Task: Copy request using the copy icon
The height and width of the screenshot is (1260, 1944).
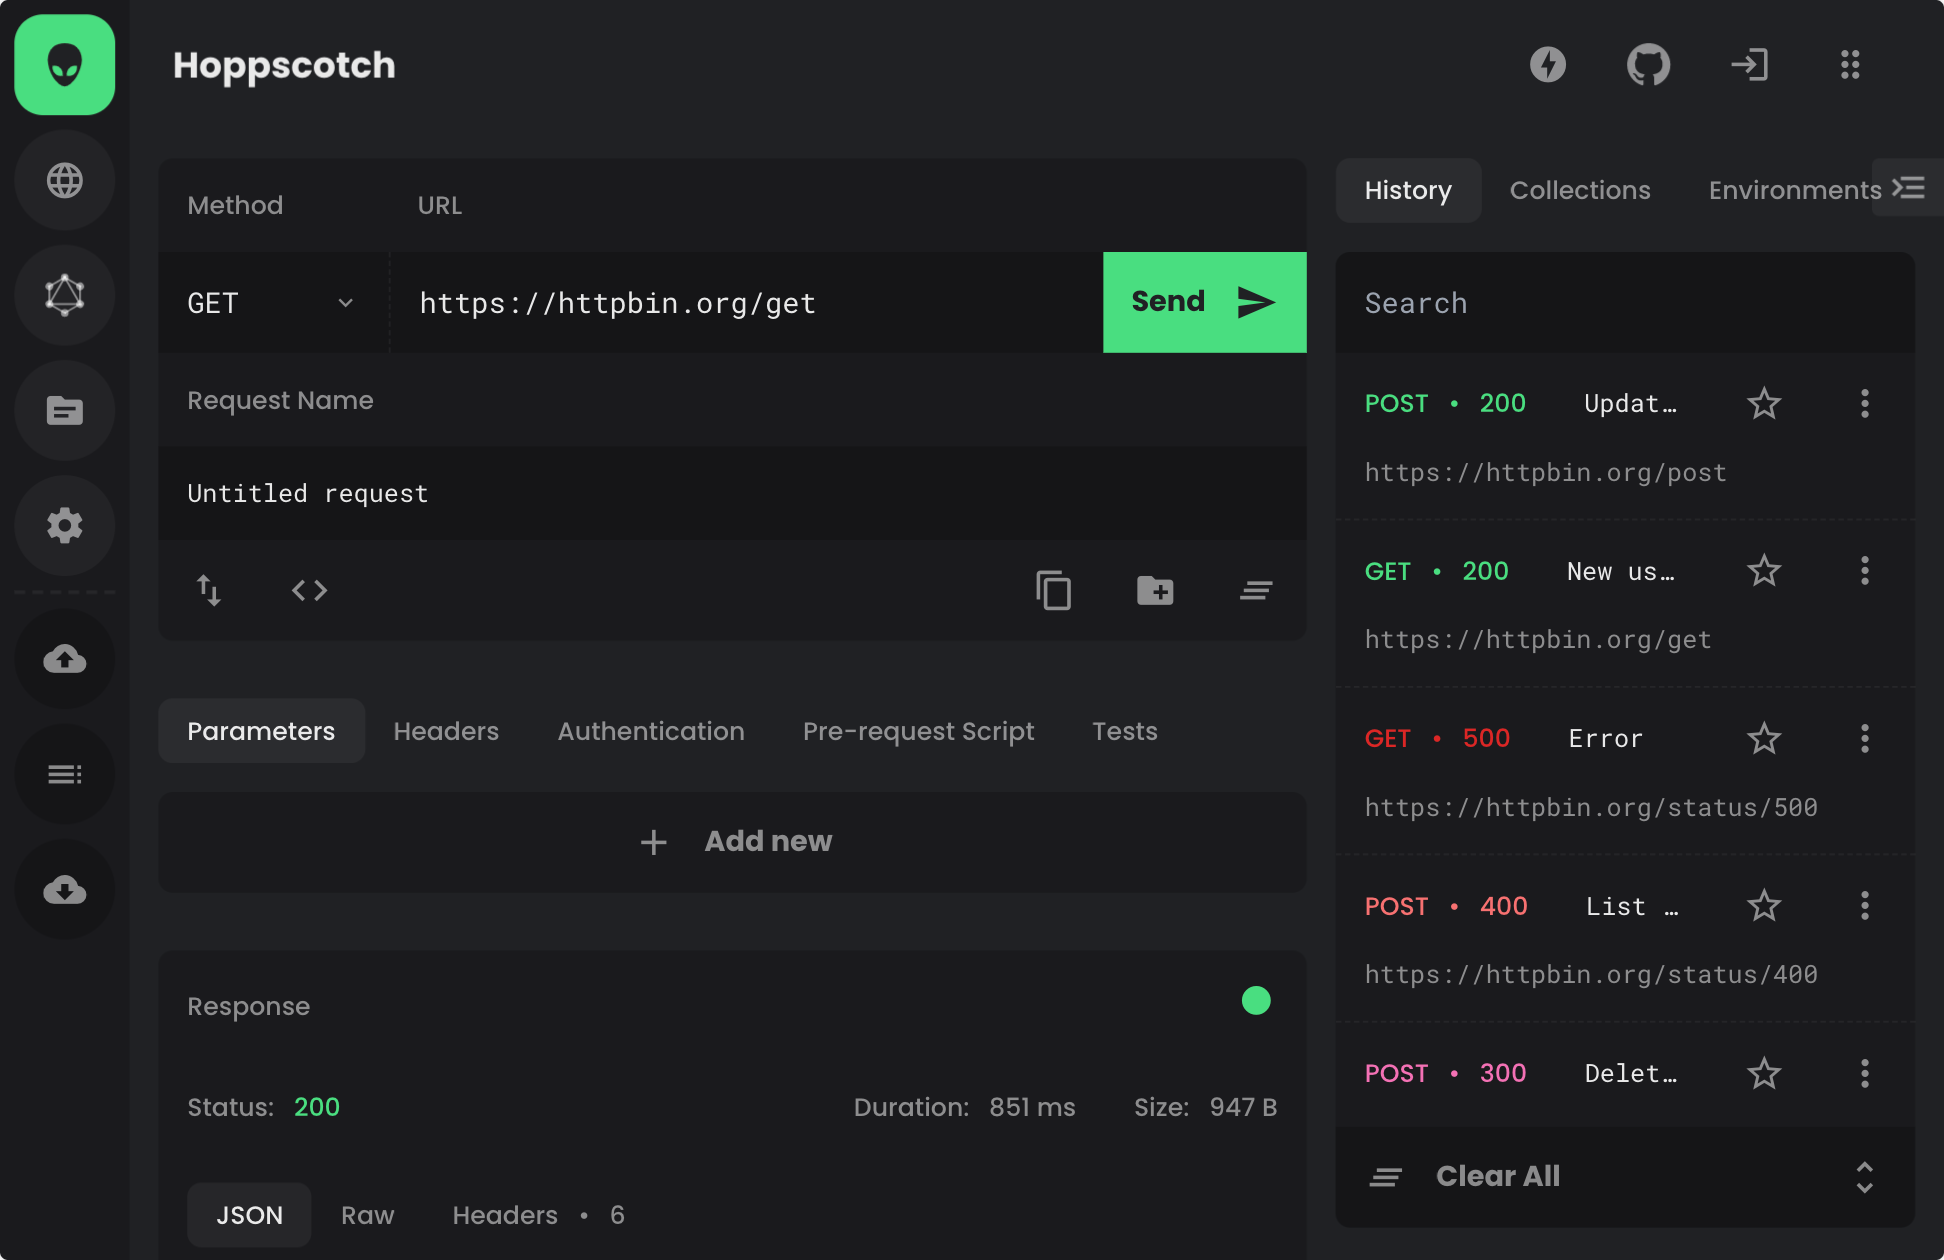Action: (1053, 590)
